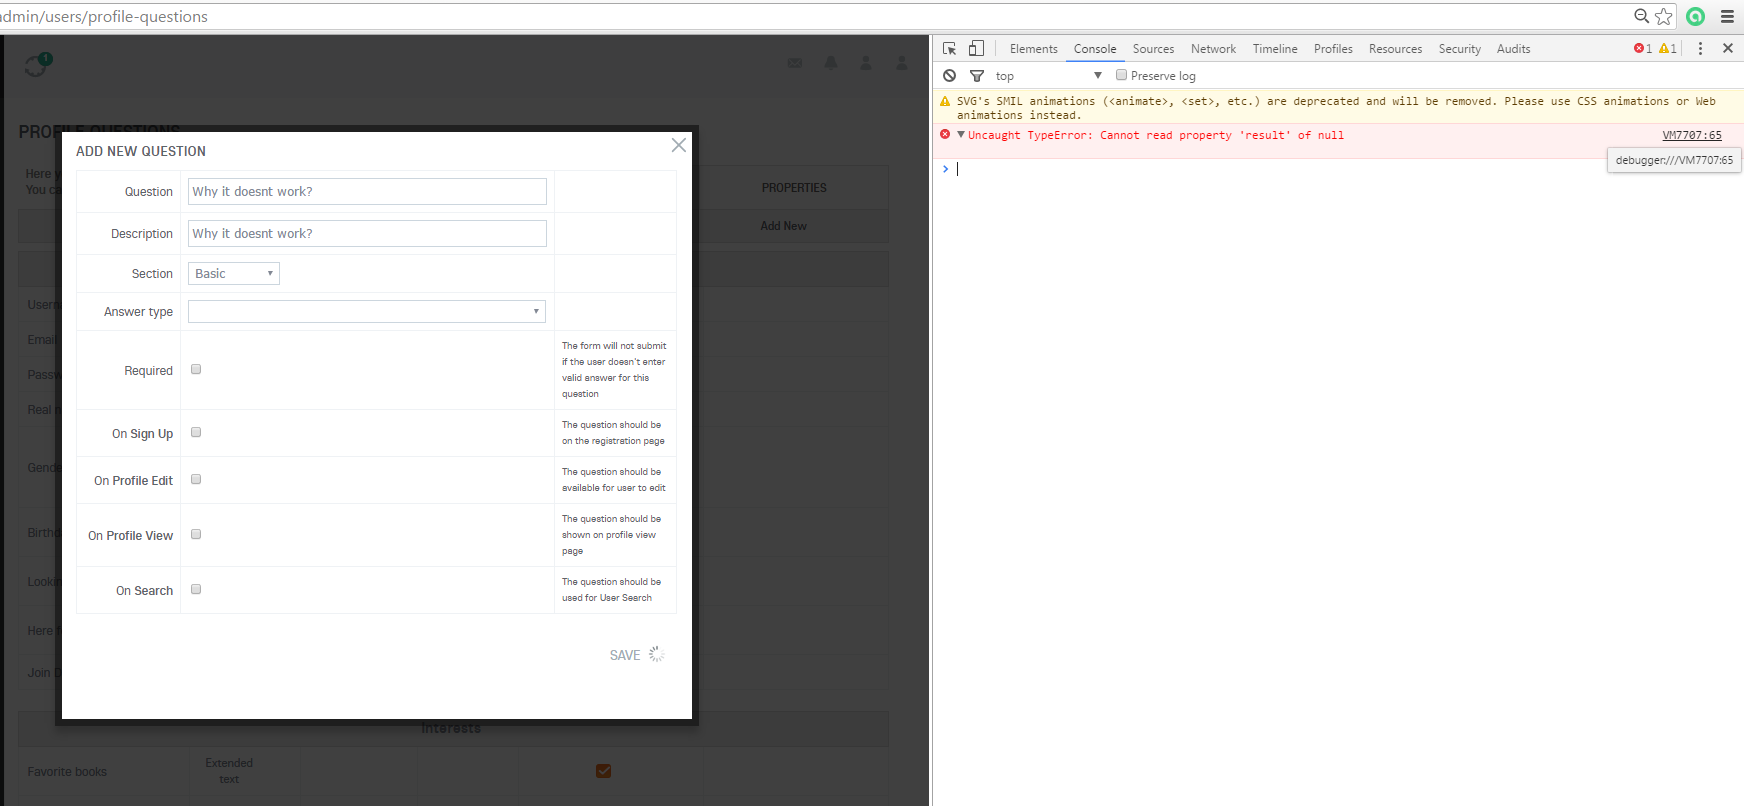
Task: Check the On Sign Up checkbox
Action: [196, 432]
